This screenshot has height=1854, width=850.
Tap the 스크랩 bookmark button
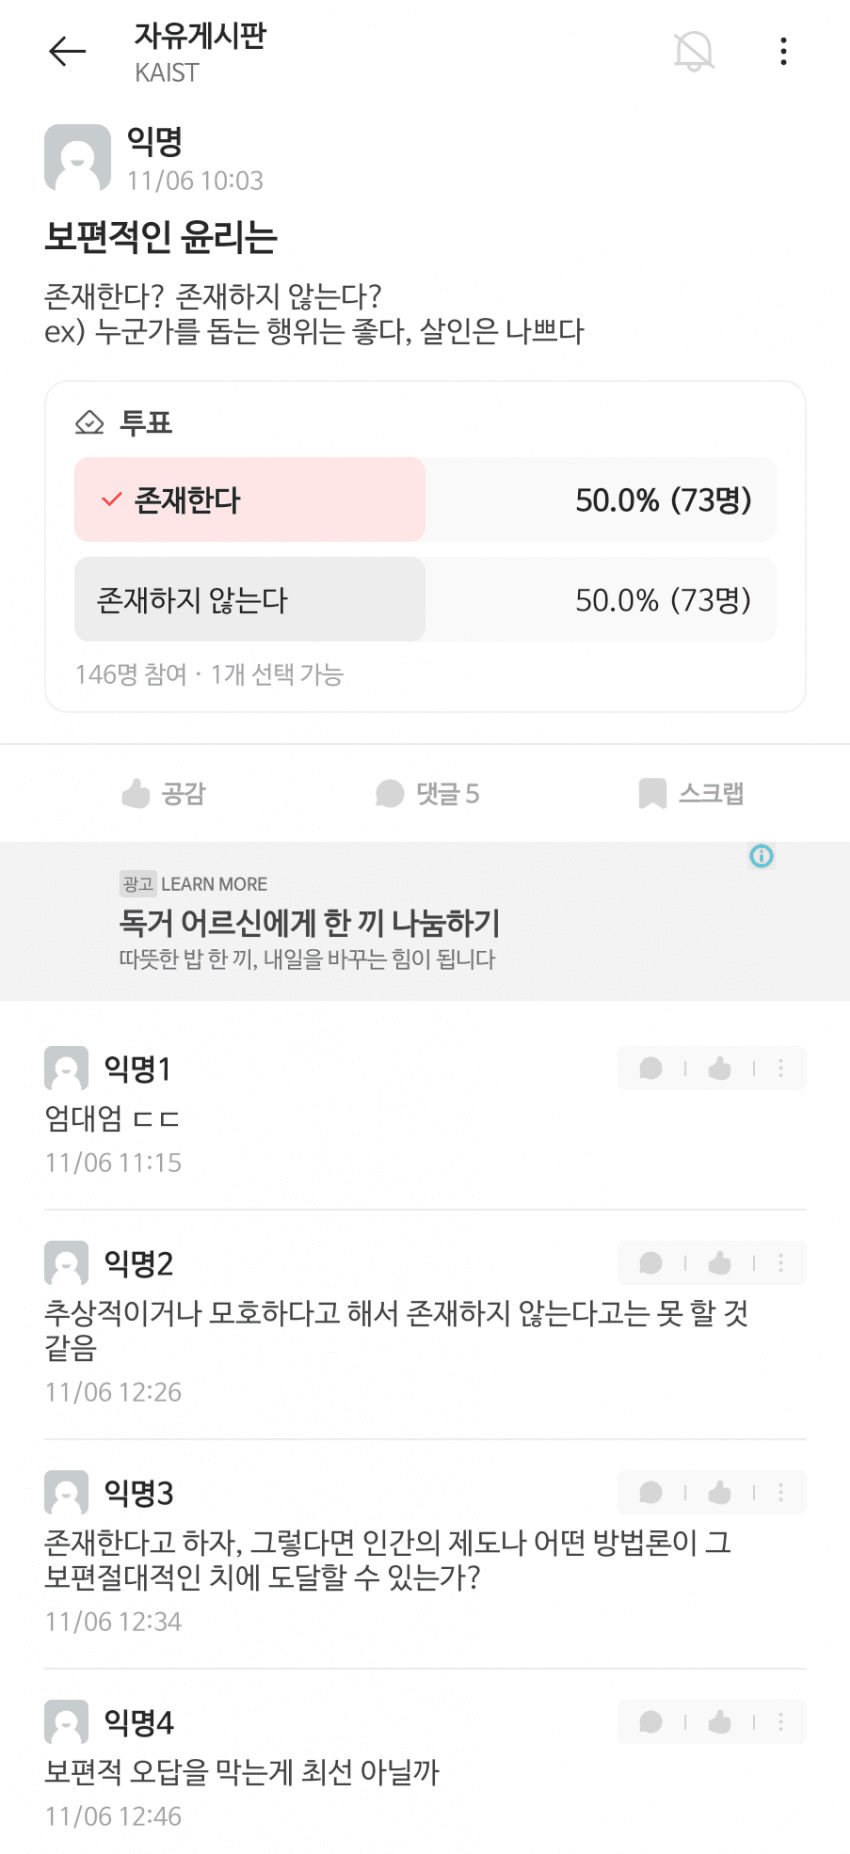coord(691,794)
